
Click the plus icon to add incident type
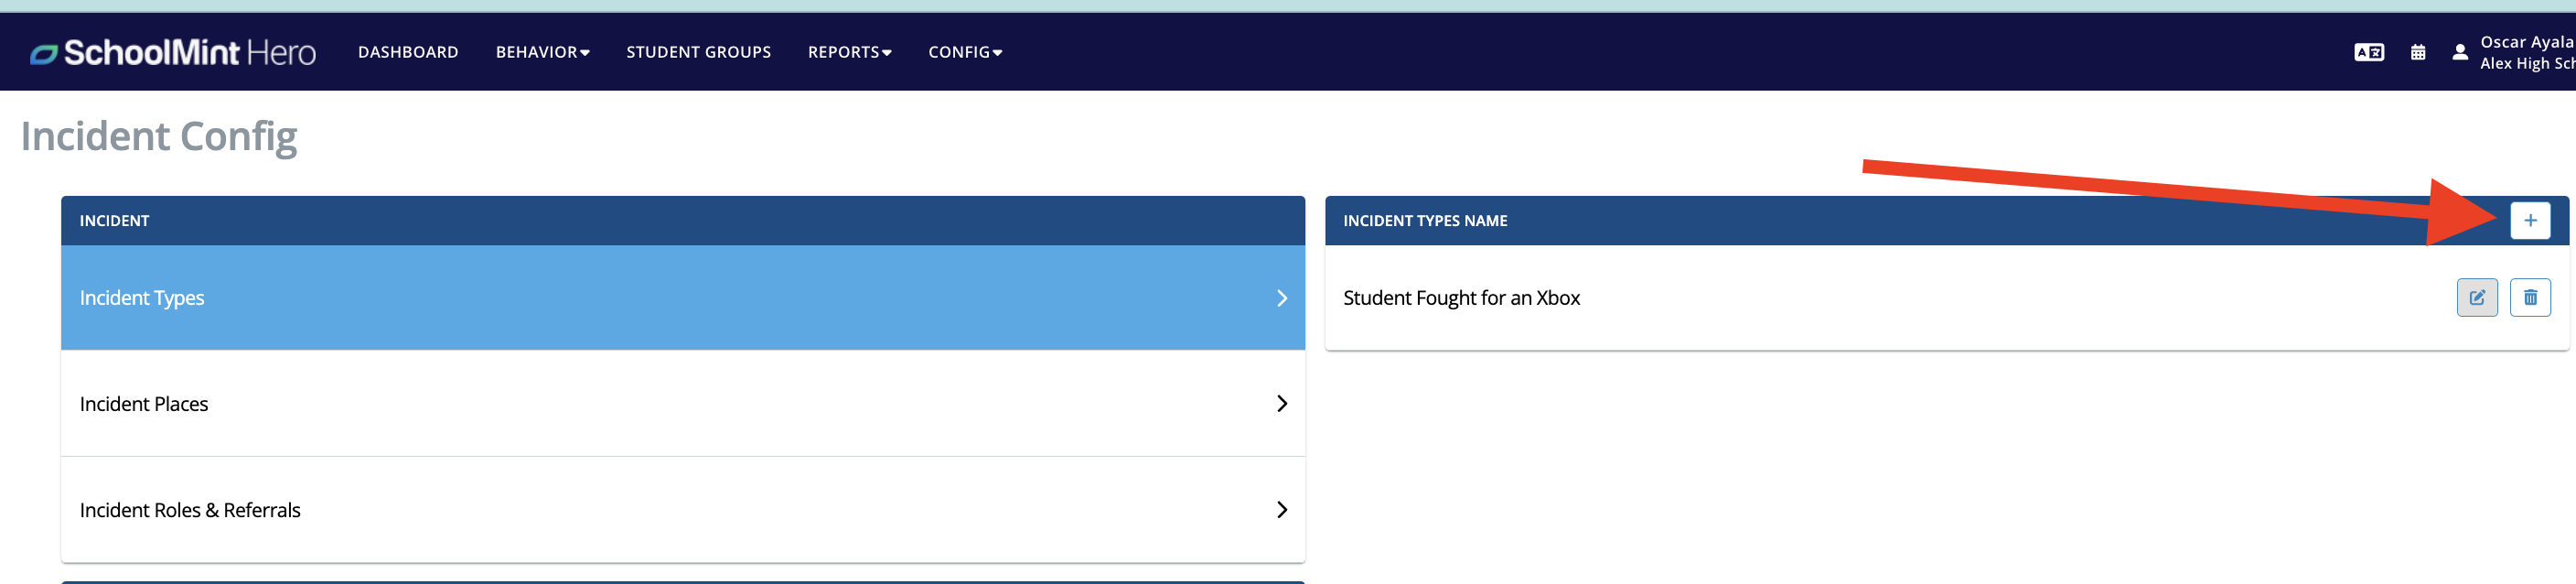[x=2529, y=220]
